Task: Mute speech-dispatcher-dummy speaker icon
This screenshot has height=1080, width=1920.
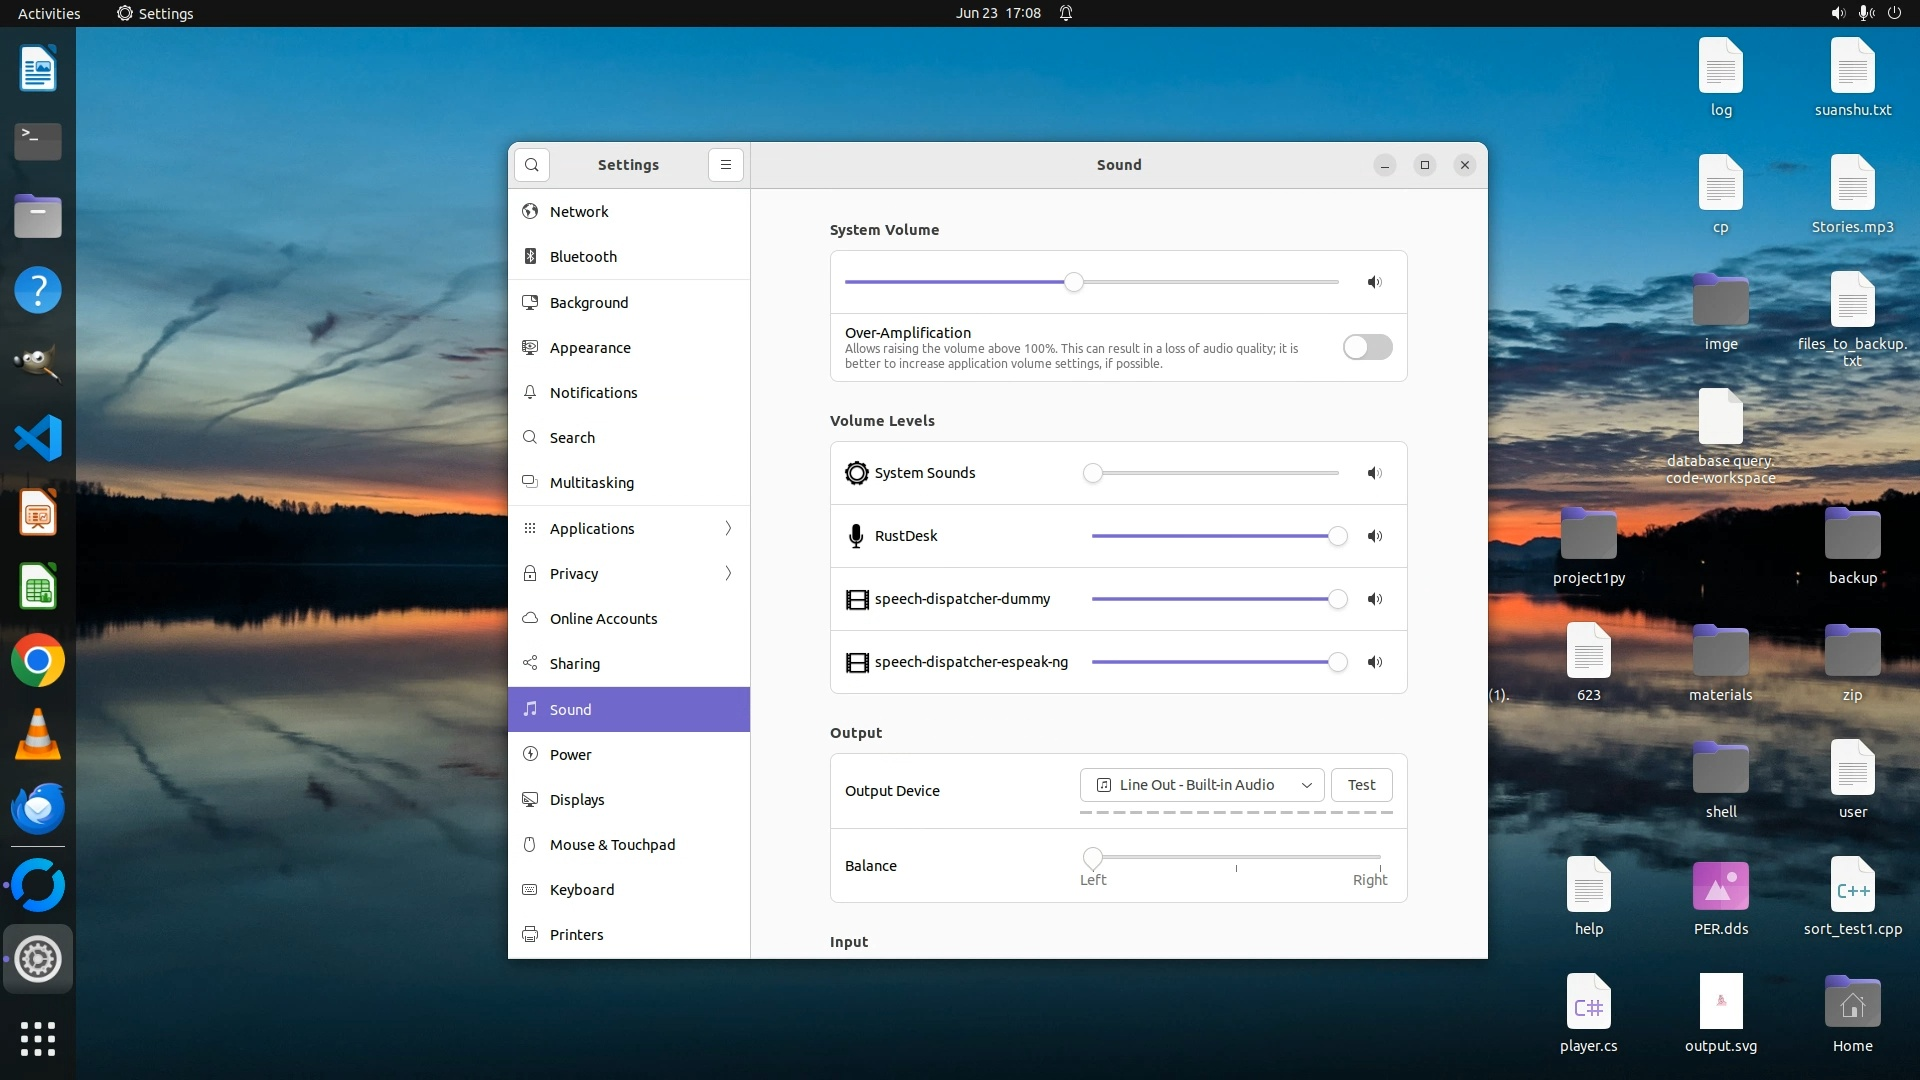Action: click(x=1375, y=599)
